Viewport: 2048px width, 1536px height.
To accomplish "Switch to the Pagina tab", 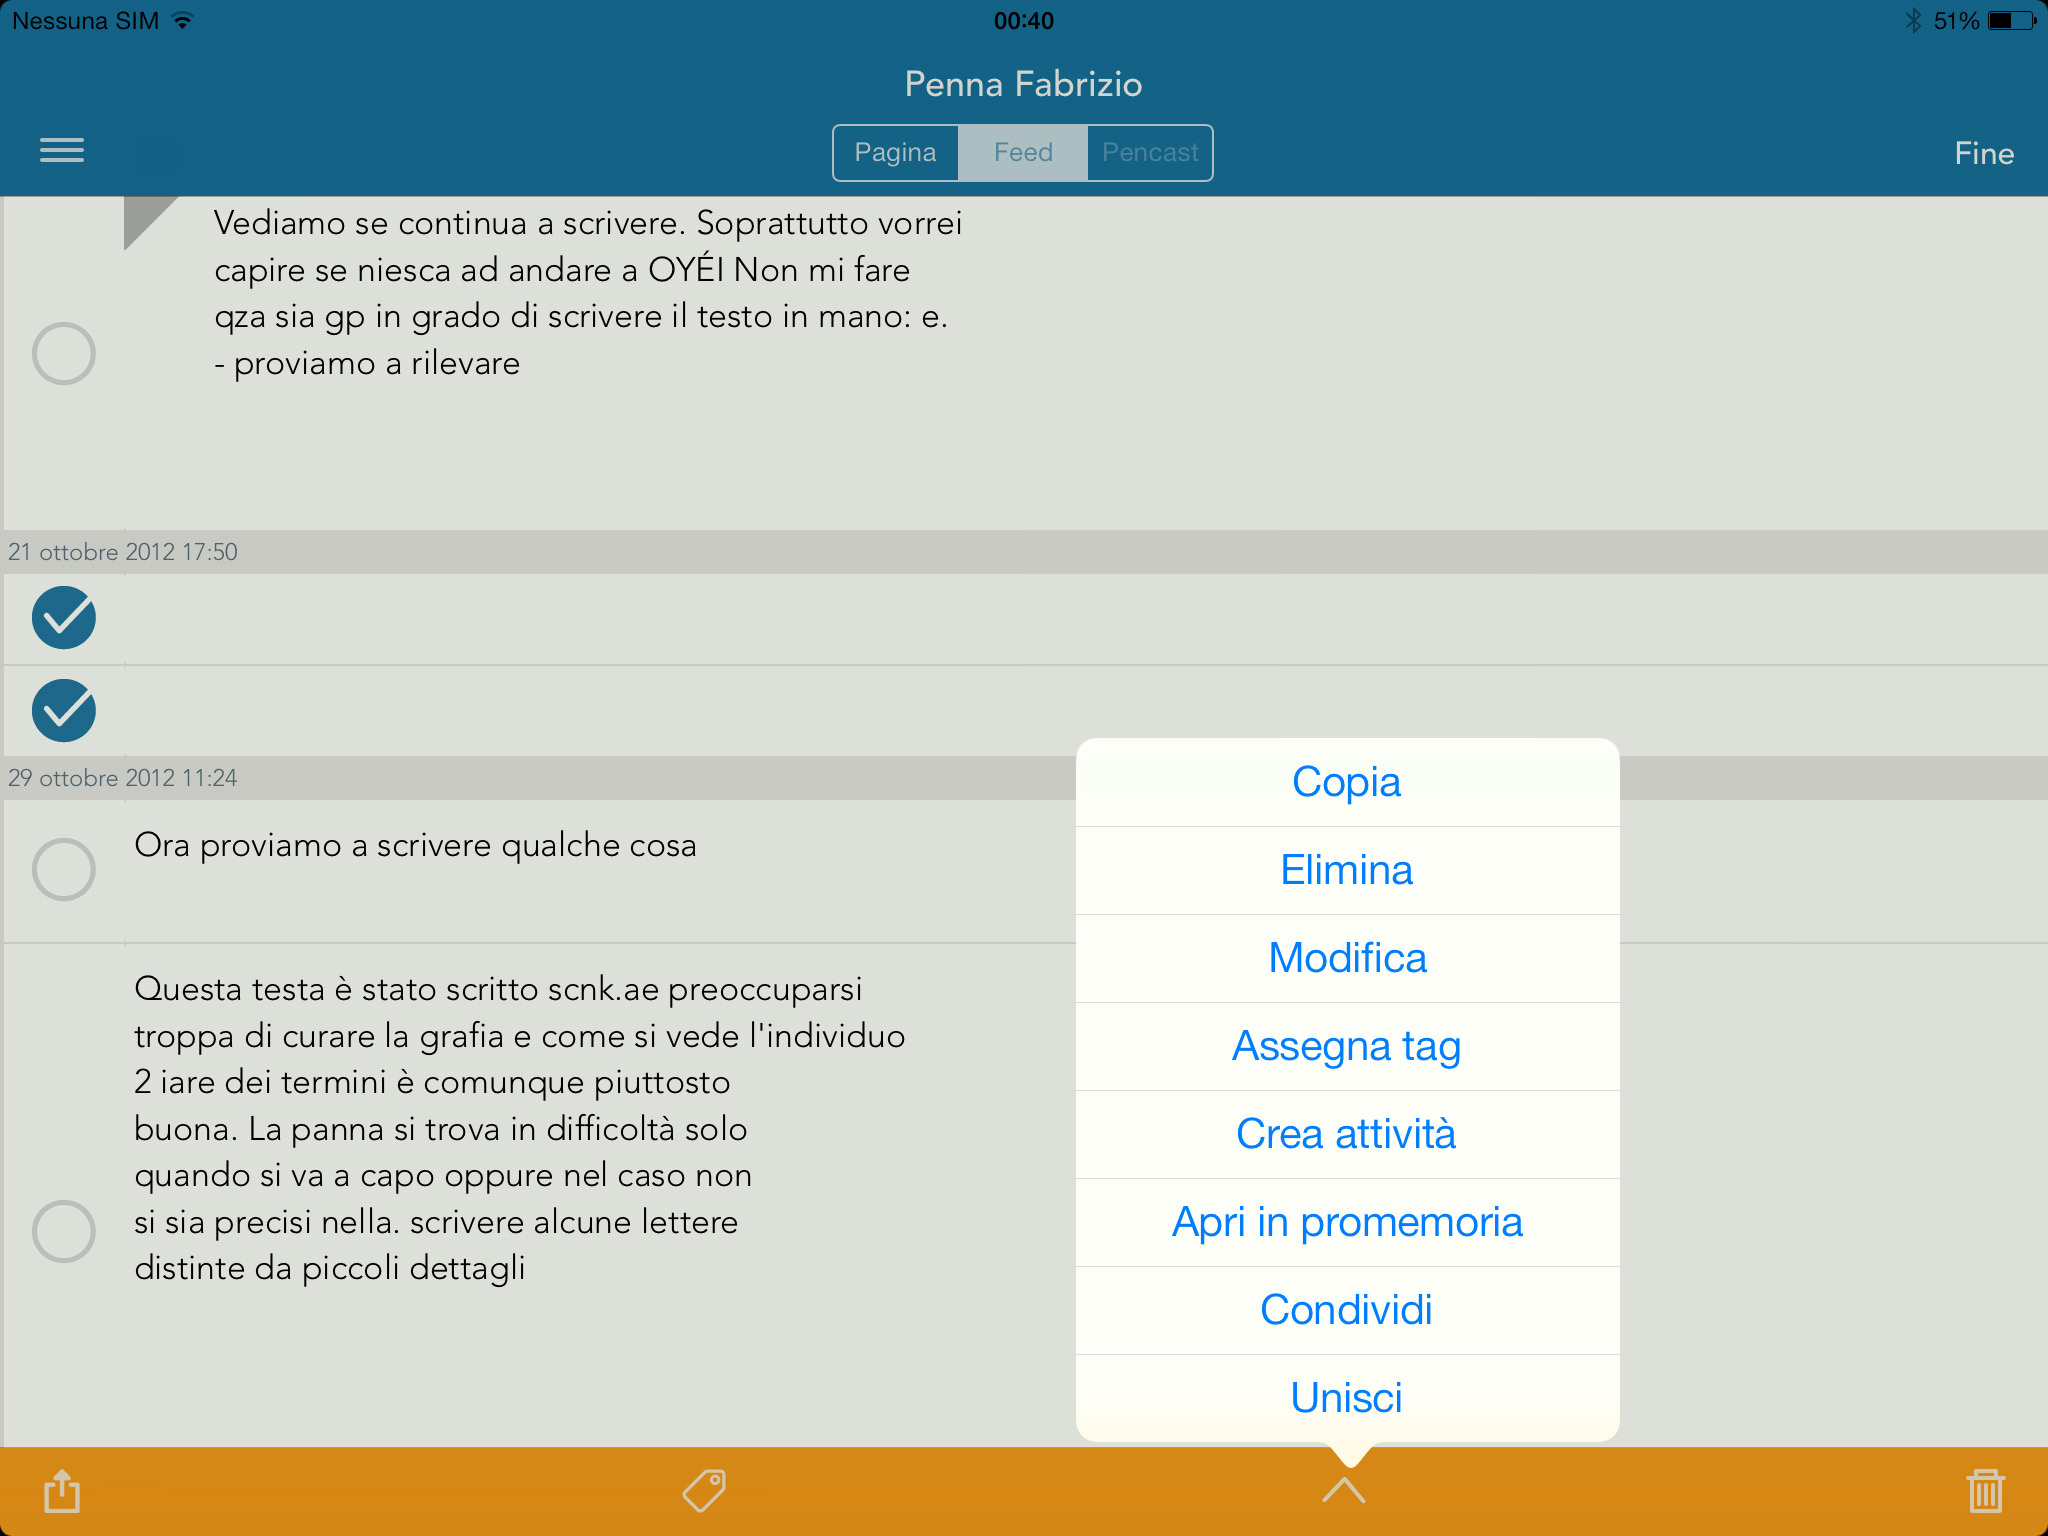I will pos(896,153).
